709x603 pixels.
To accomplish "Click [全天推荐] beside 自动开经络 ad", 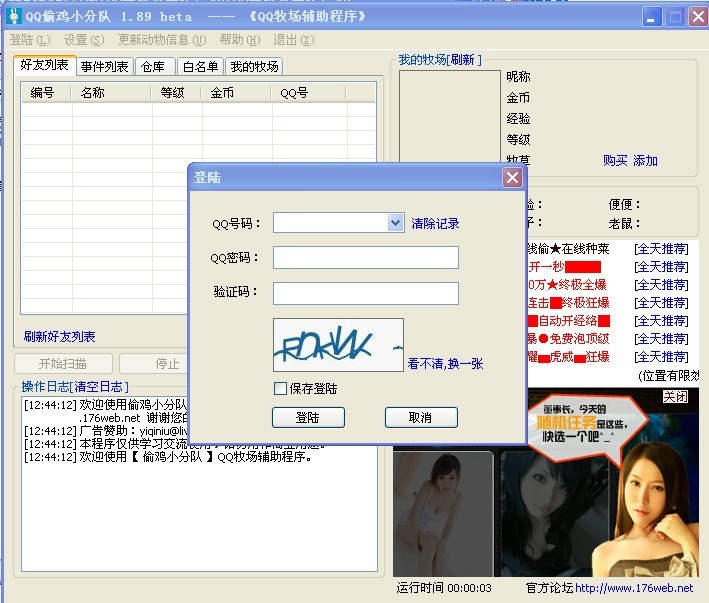I will (x=662, y=320).
